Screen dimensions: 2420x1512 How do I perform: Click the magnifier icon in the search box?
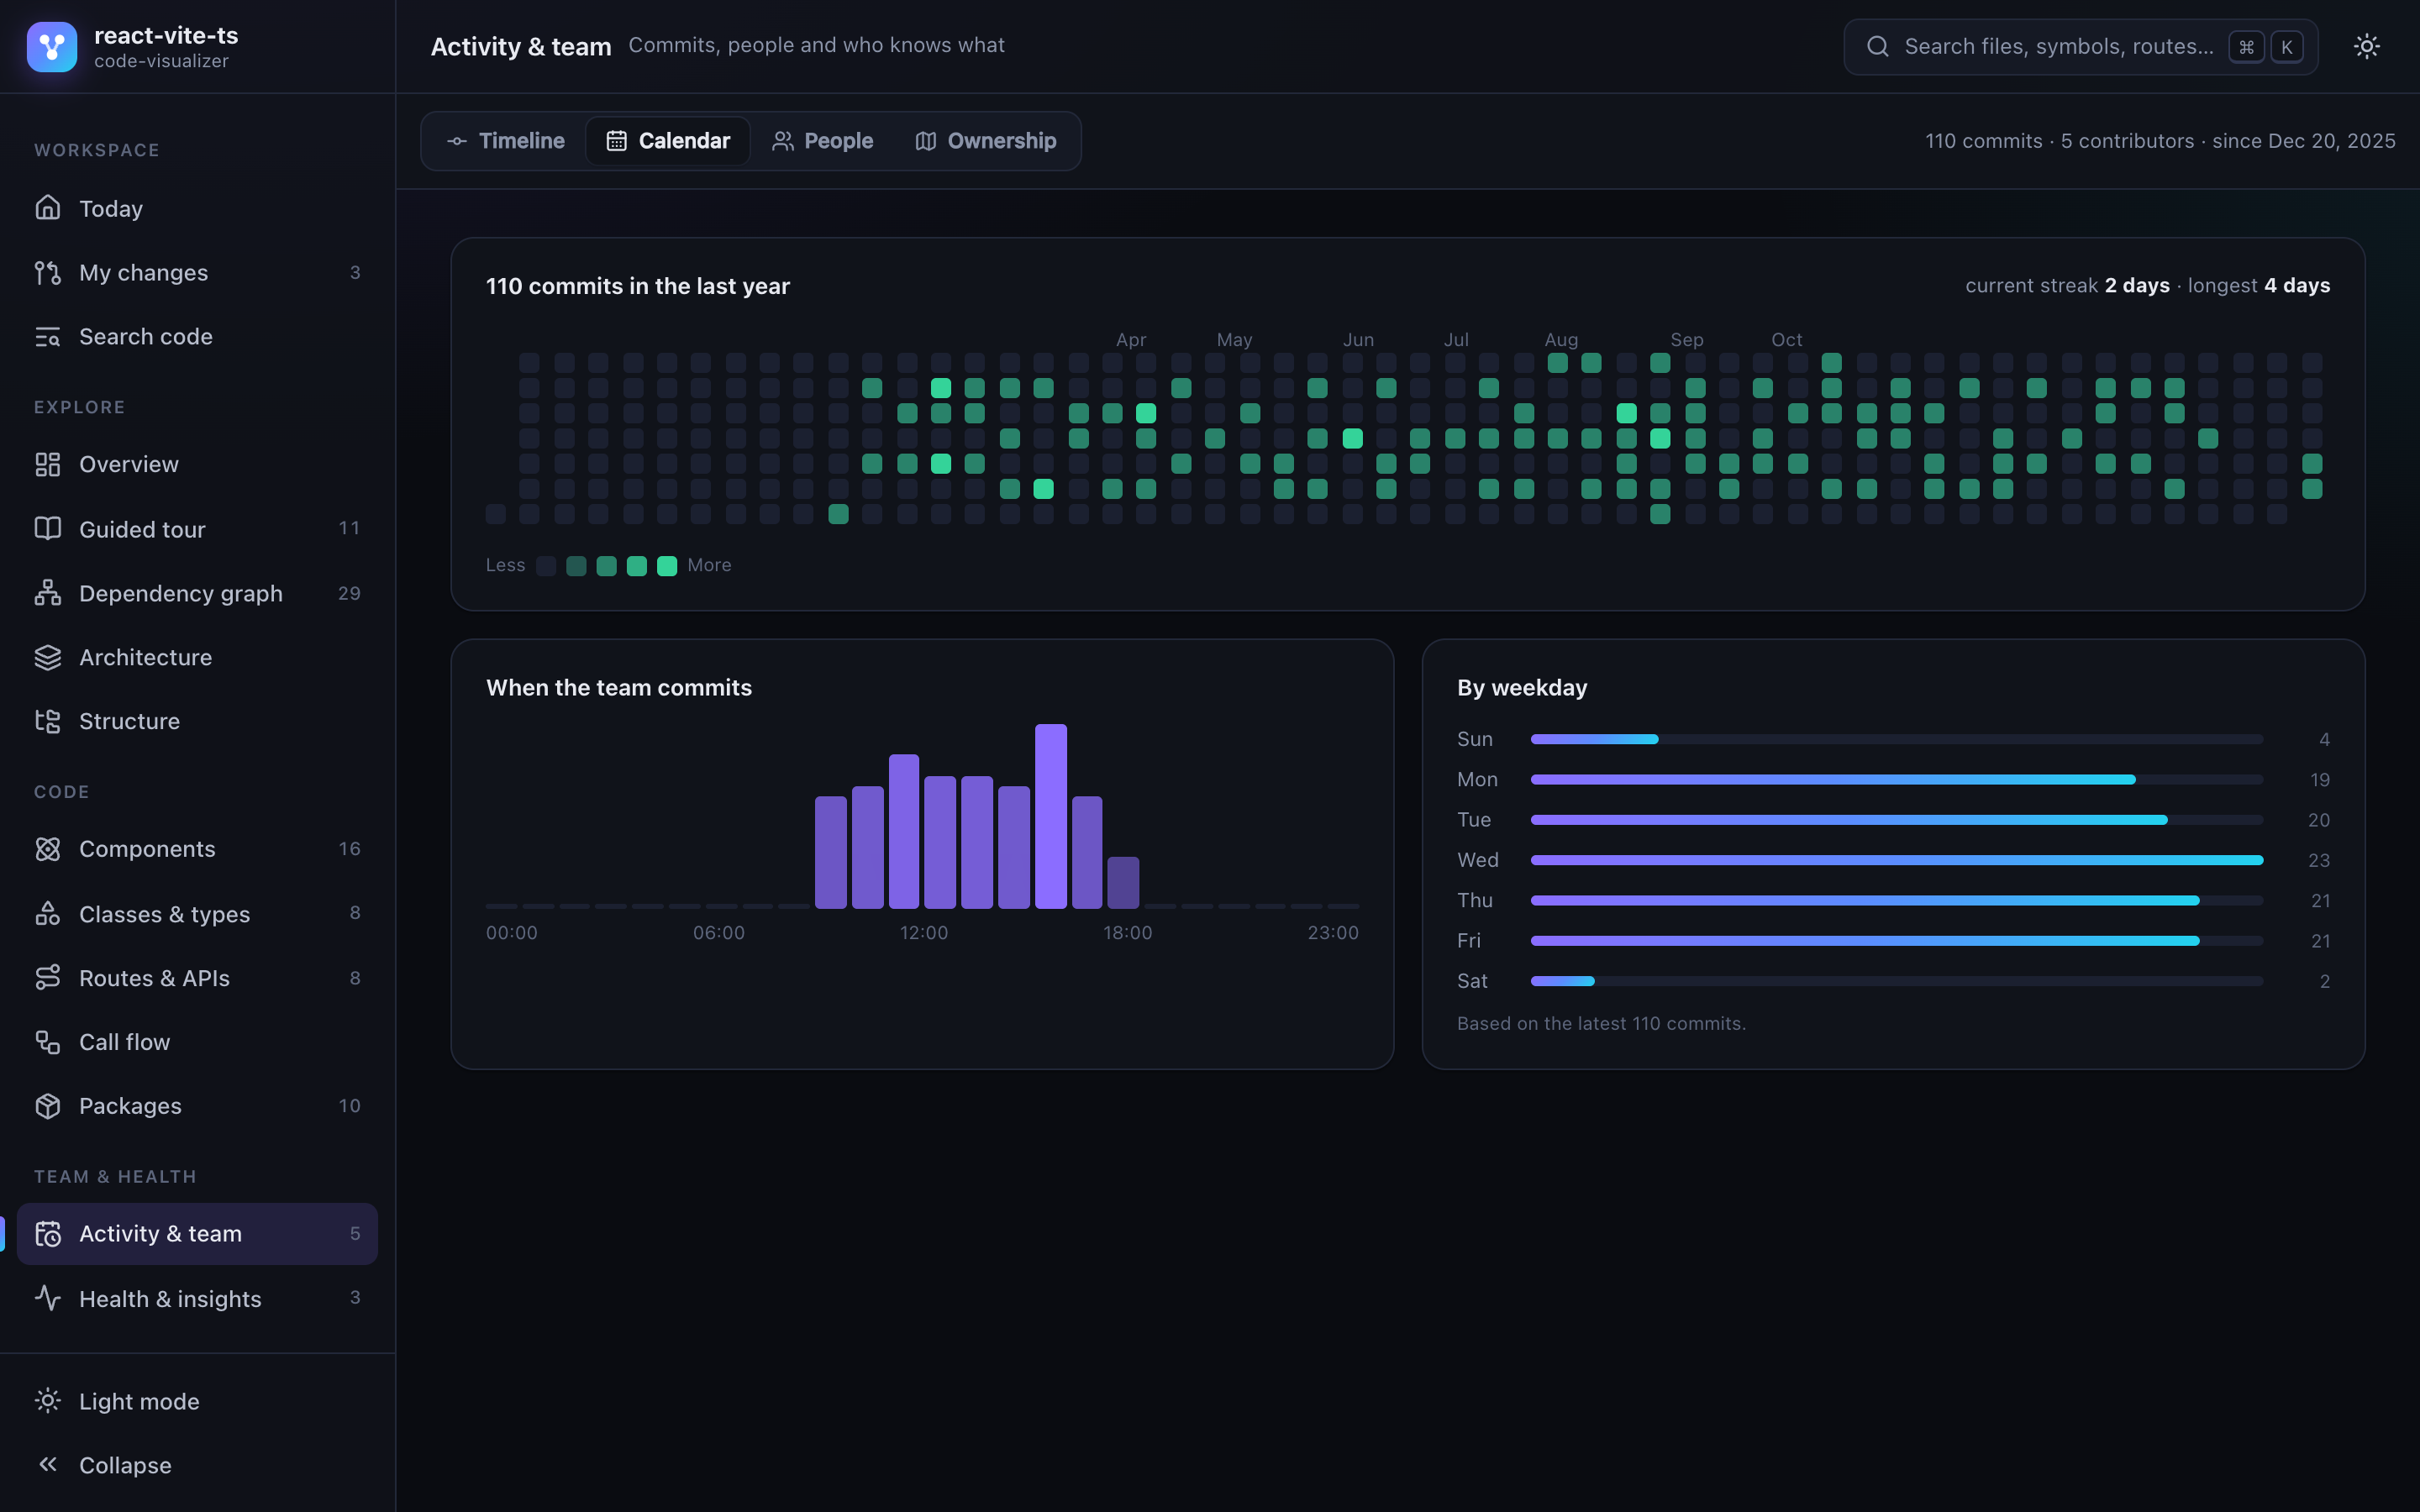1877,47
